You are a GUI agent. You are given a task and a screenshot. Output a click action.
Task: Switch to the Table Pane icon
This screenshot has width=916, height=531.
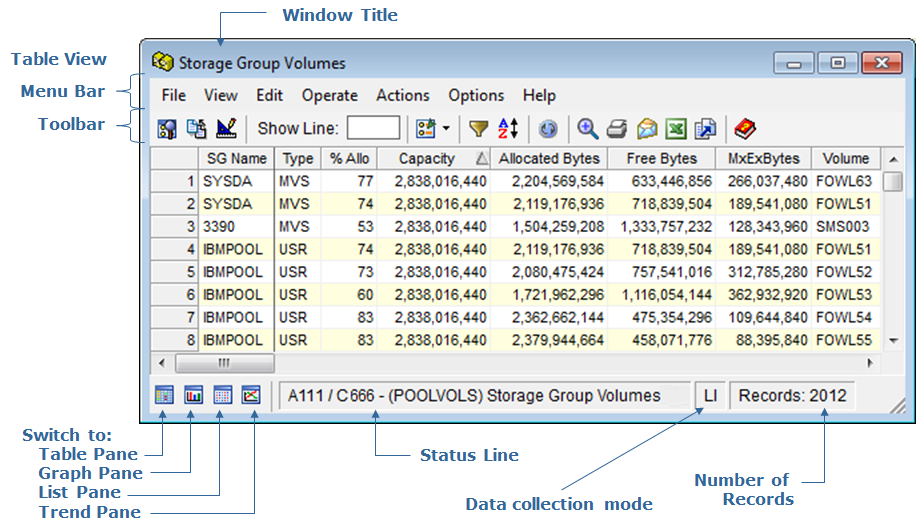[165, 395]
